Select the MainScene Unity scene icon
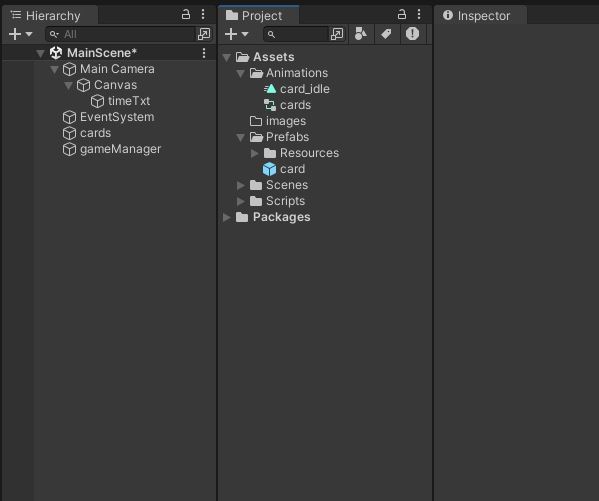The width and height of the screenshot is (599, 501). point(56,53)
